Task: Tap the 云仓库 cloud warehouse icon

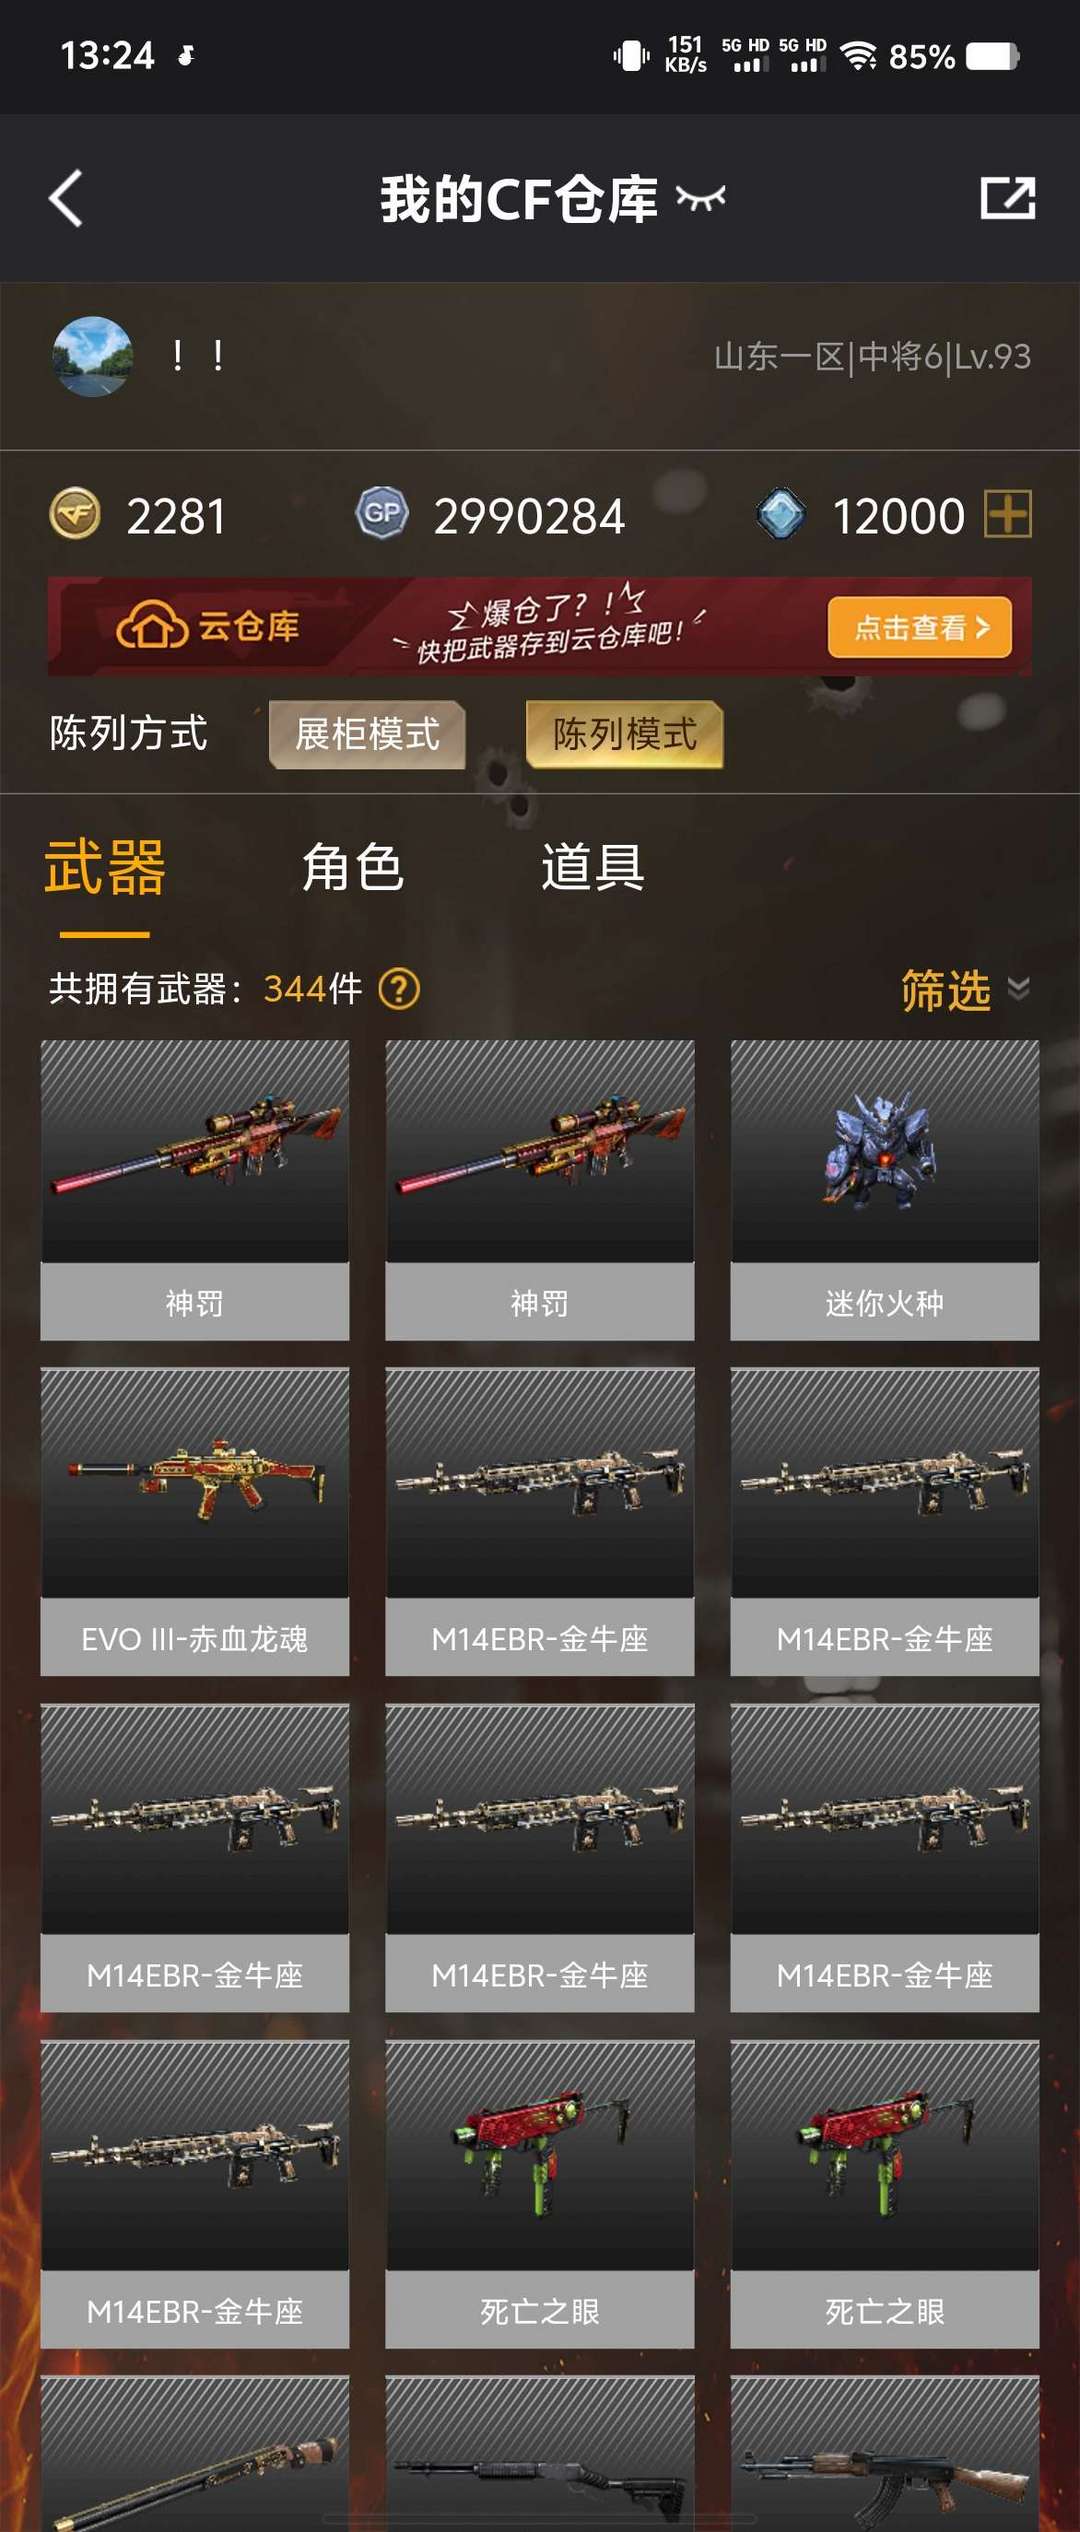Action: tap(152, 626)
